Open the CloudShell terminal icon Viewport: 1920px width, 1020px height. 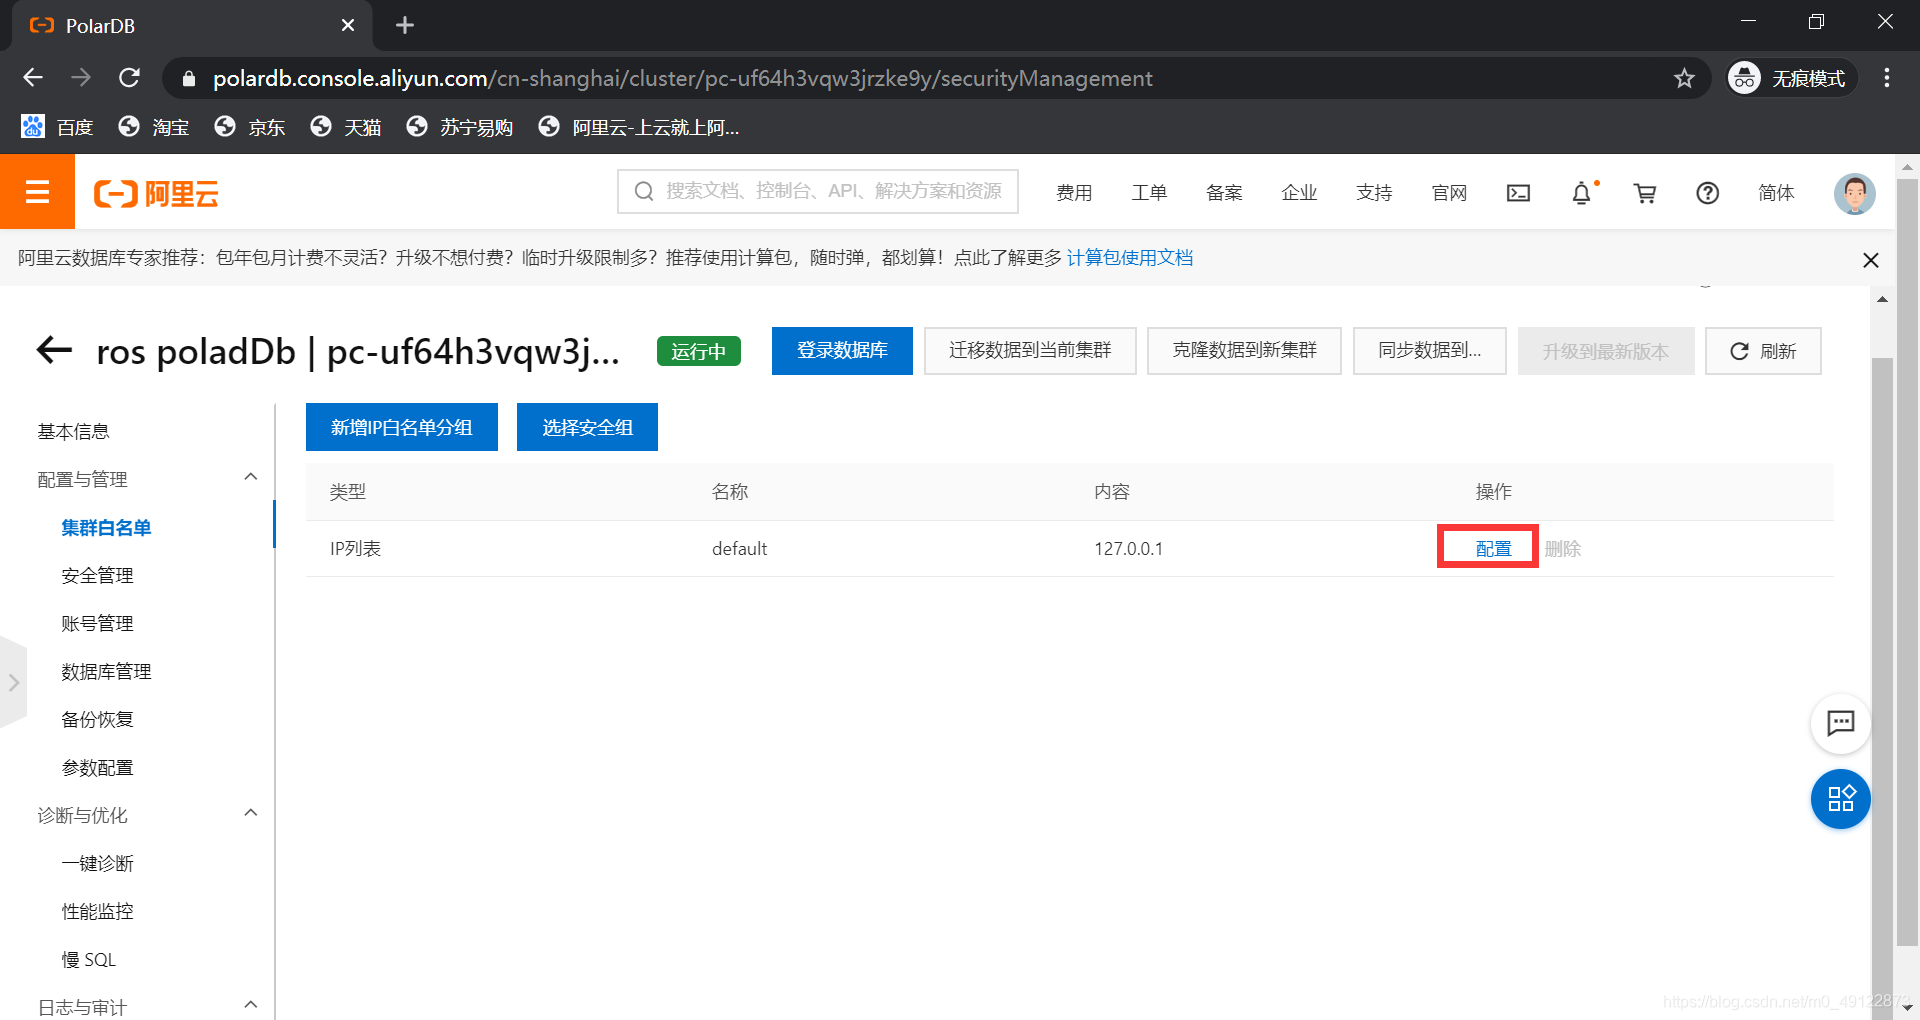tap(1518, 193)
